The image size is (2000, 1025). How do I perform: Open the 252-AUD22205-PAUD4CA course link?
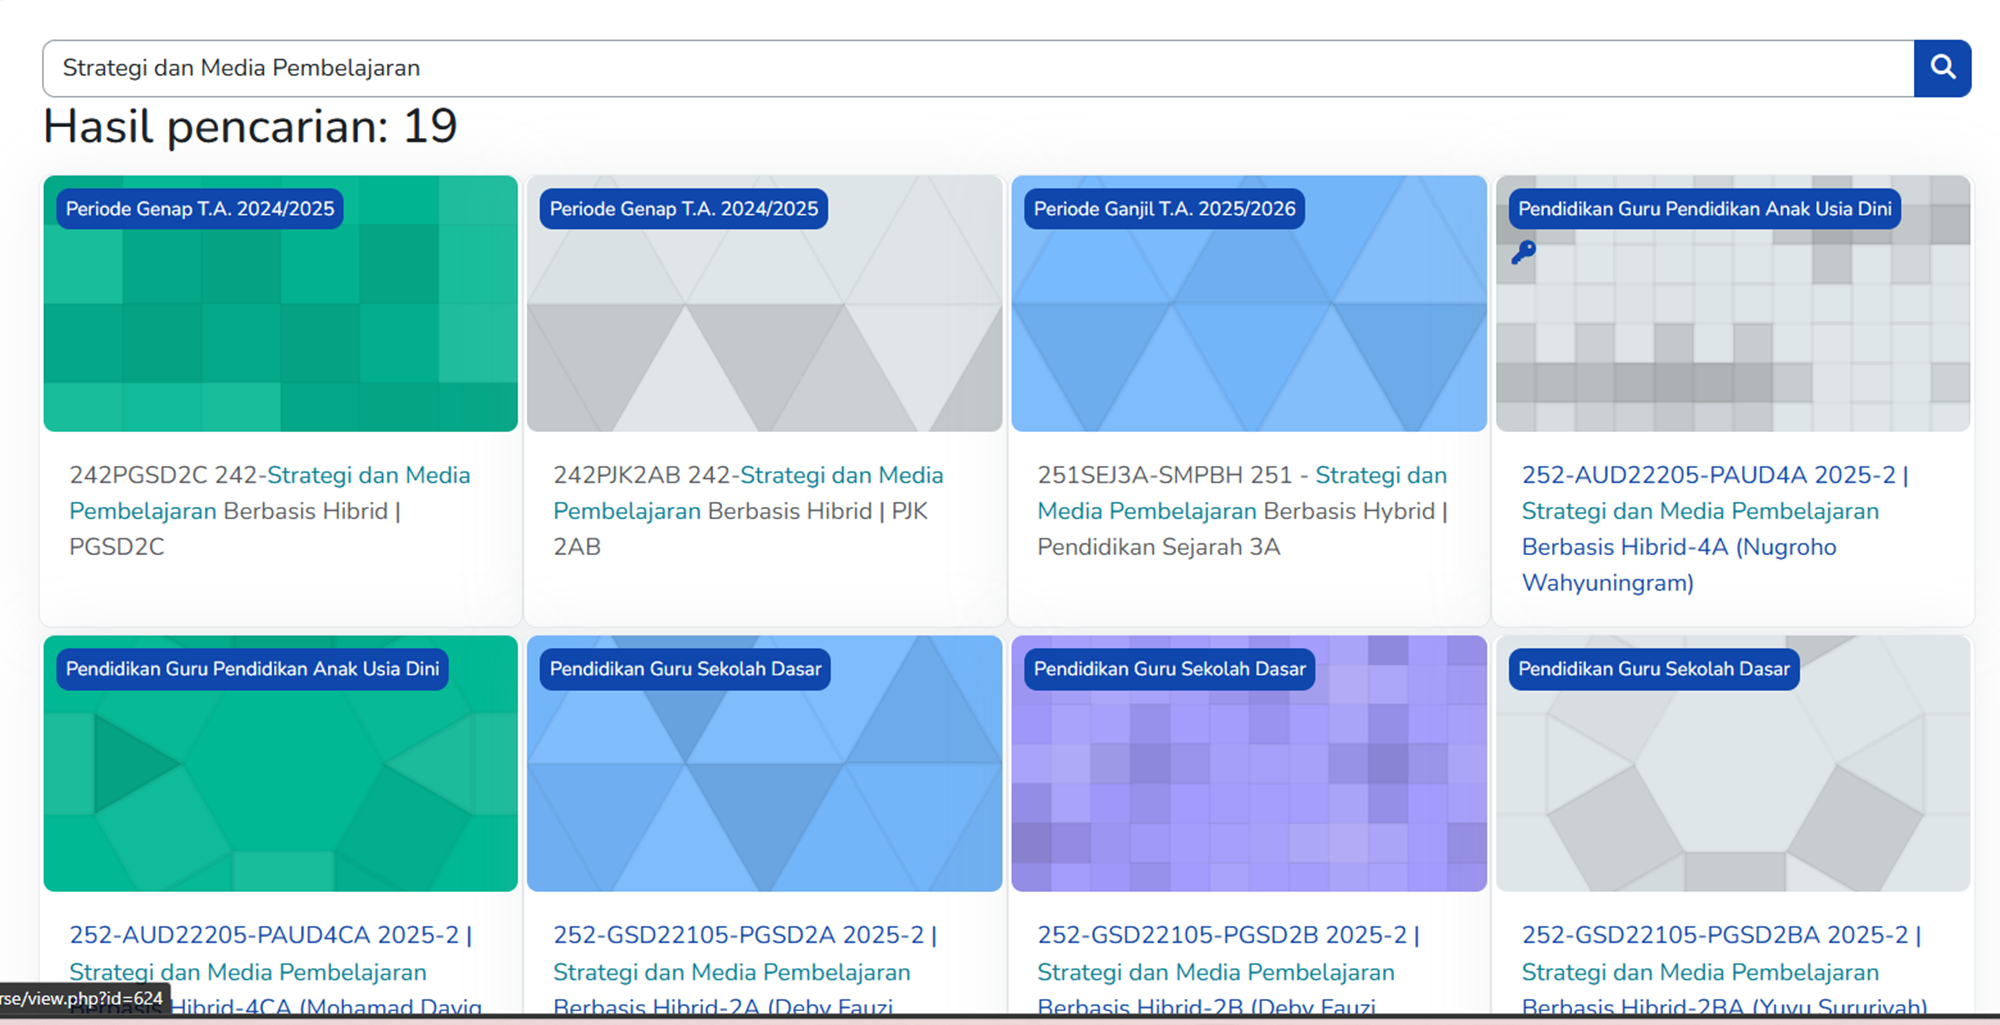click(270, 936)
